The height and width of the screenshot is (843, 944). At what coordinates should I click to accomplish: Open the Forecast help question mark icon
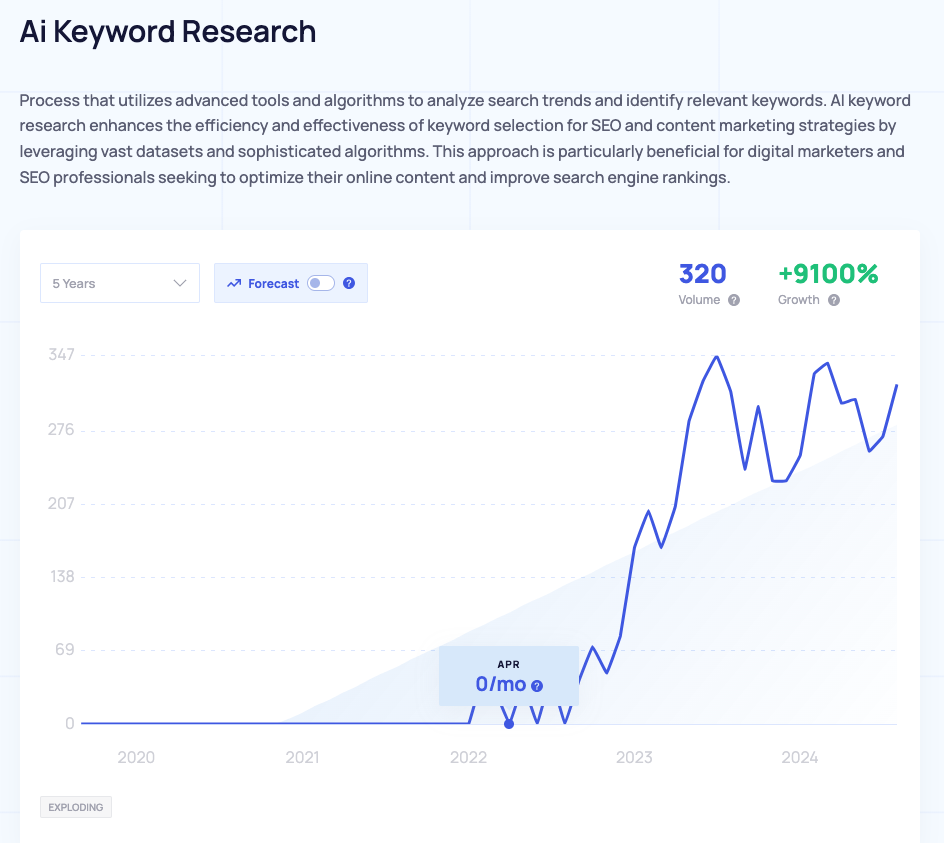(348, 283)
